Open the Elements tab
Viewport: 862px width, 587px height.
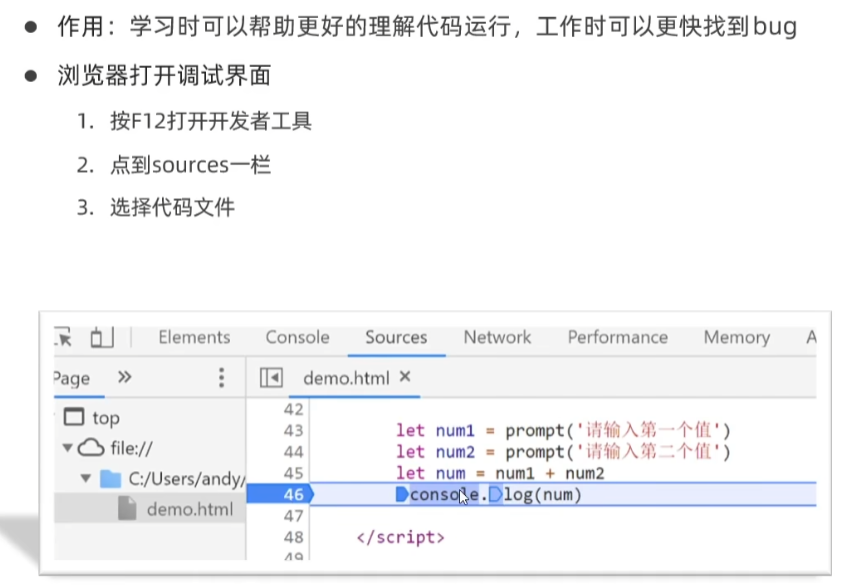[x=194, y=337]
